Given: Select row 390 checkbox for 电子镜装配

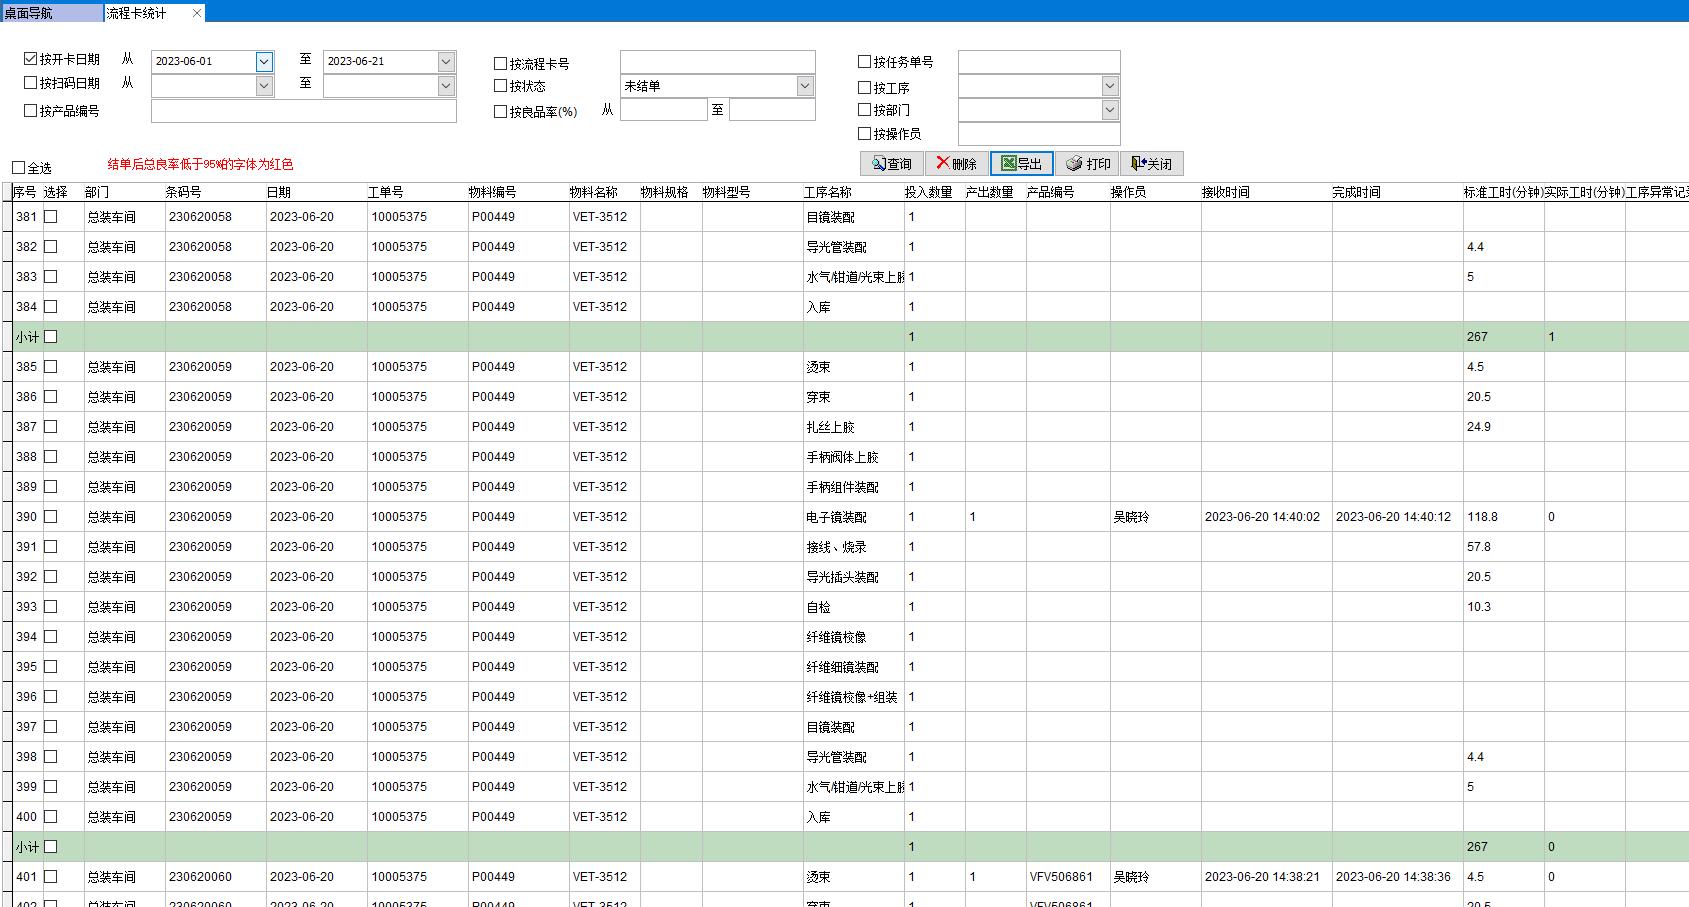Looking at the screenshot, I should pyautogui.click(x=51, y=517).
